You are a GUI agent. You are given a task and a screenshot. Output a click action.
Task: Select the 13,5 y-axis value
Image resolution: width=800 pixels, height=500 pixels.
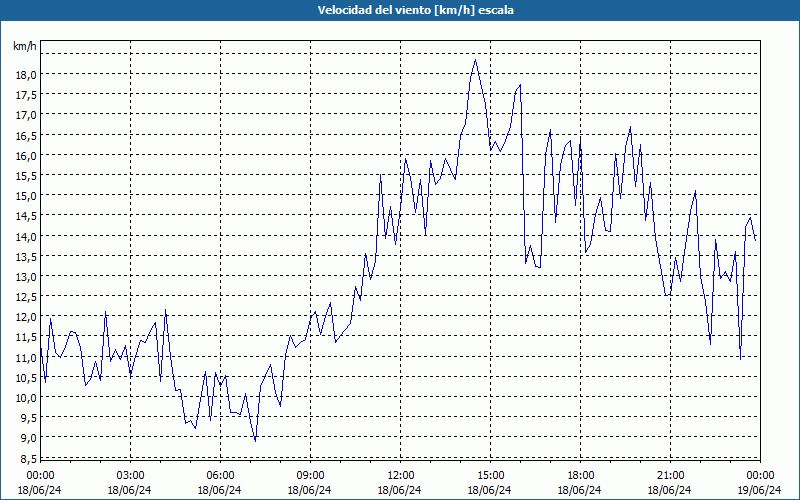[x=26, y=257]
